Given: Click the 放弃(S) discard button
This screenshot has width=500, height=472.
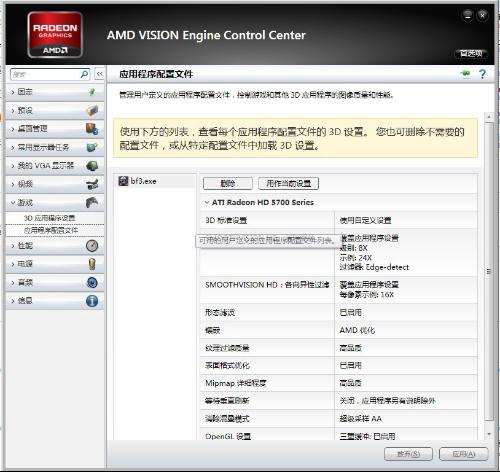Looking at the screenshot, I should pos(408,454).
